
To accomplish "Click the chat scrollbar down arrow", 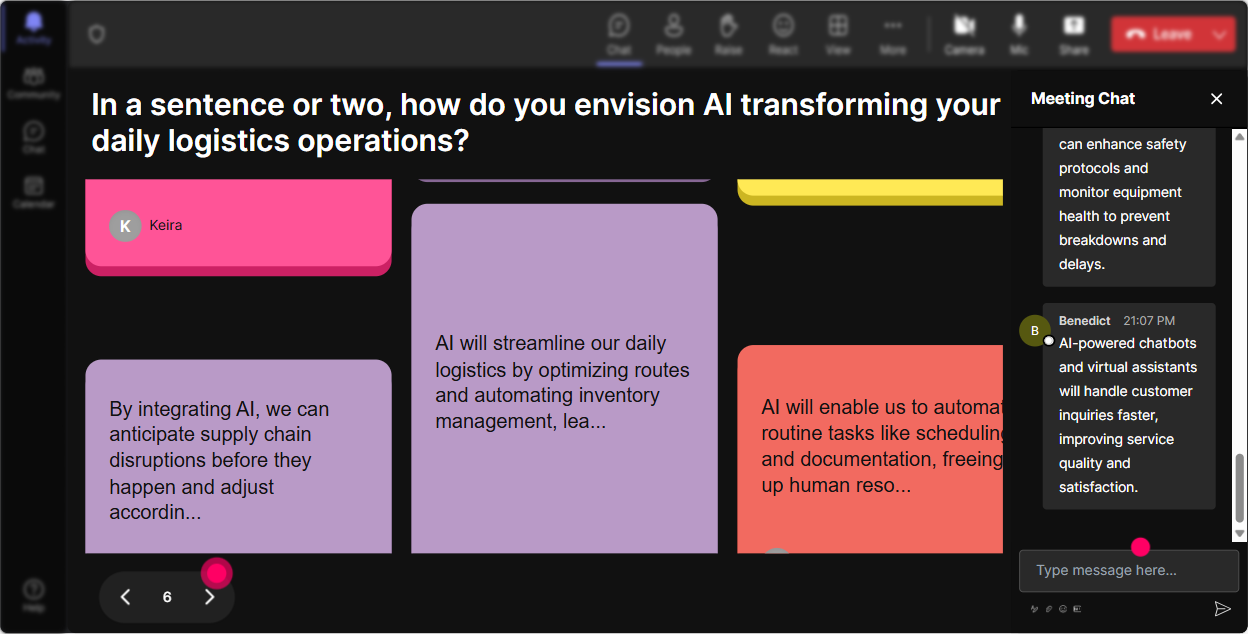I will pos(1240,534).
